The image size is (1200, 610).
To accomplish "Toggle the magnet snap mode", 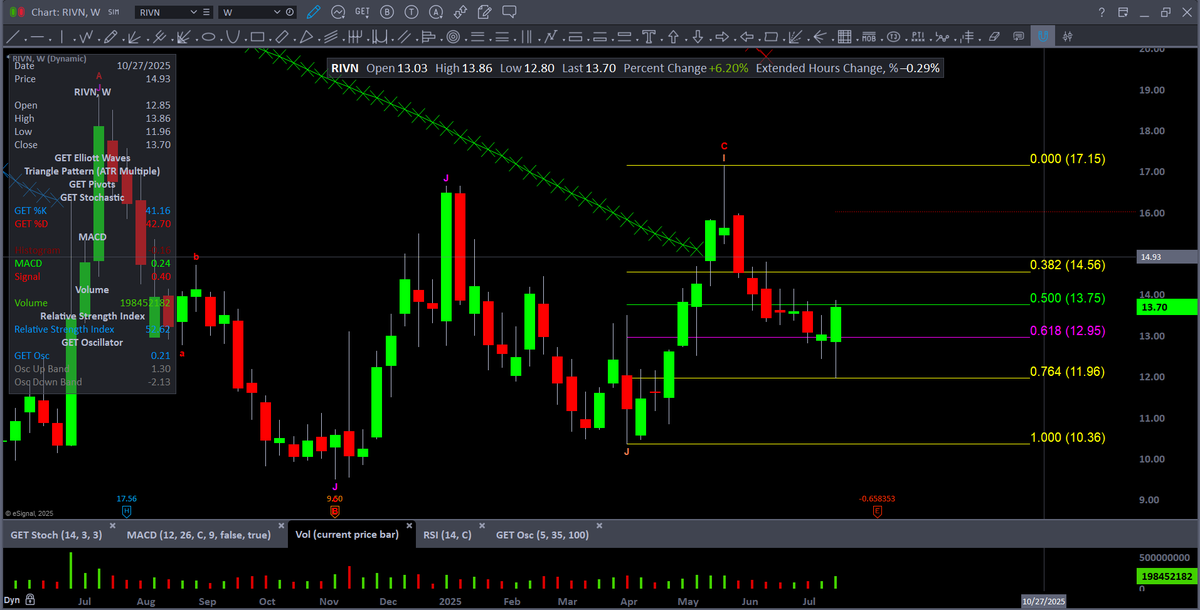I will point(1043,37).
